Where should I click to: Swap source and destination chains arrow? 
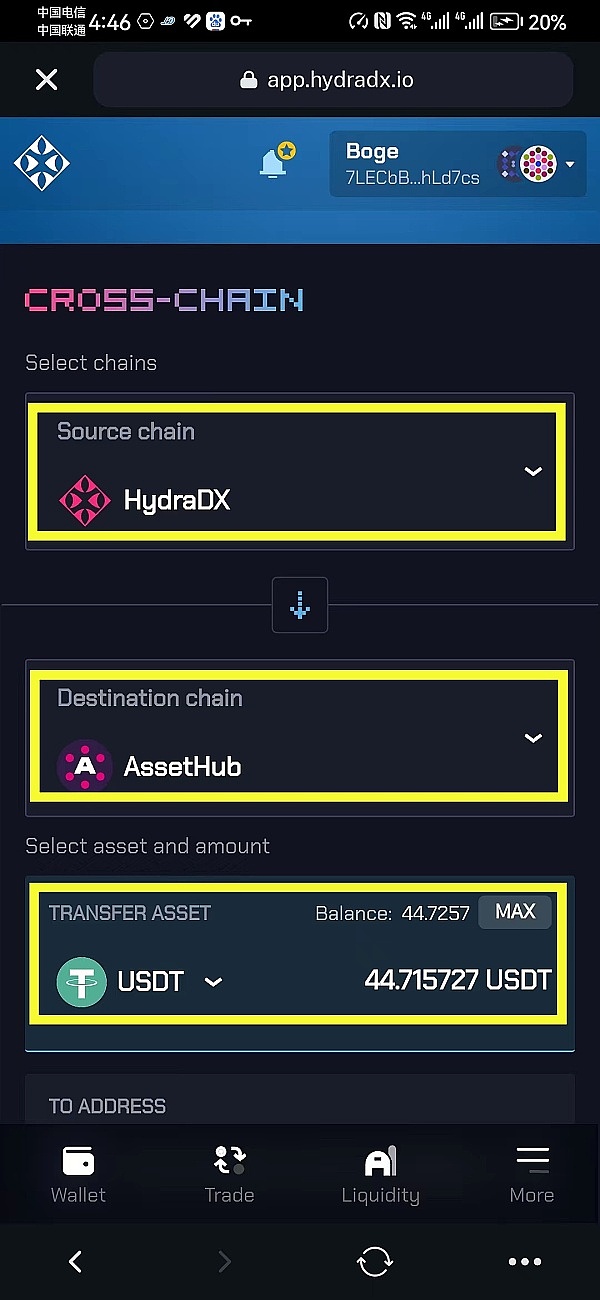(300, 605)
